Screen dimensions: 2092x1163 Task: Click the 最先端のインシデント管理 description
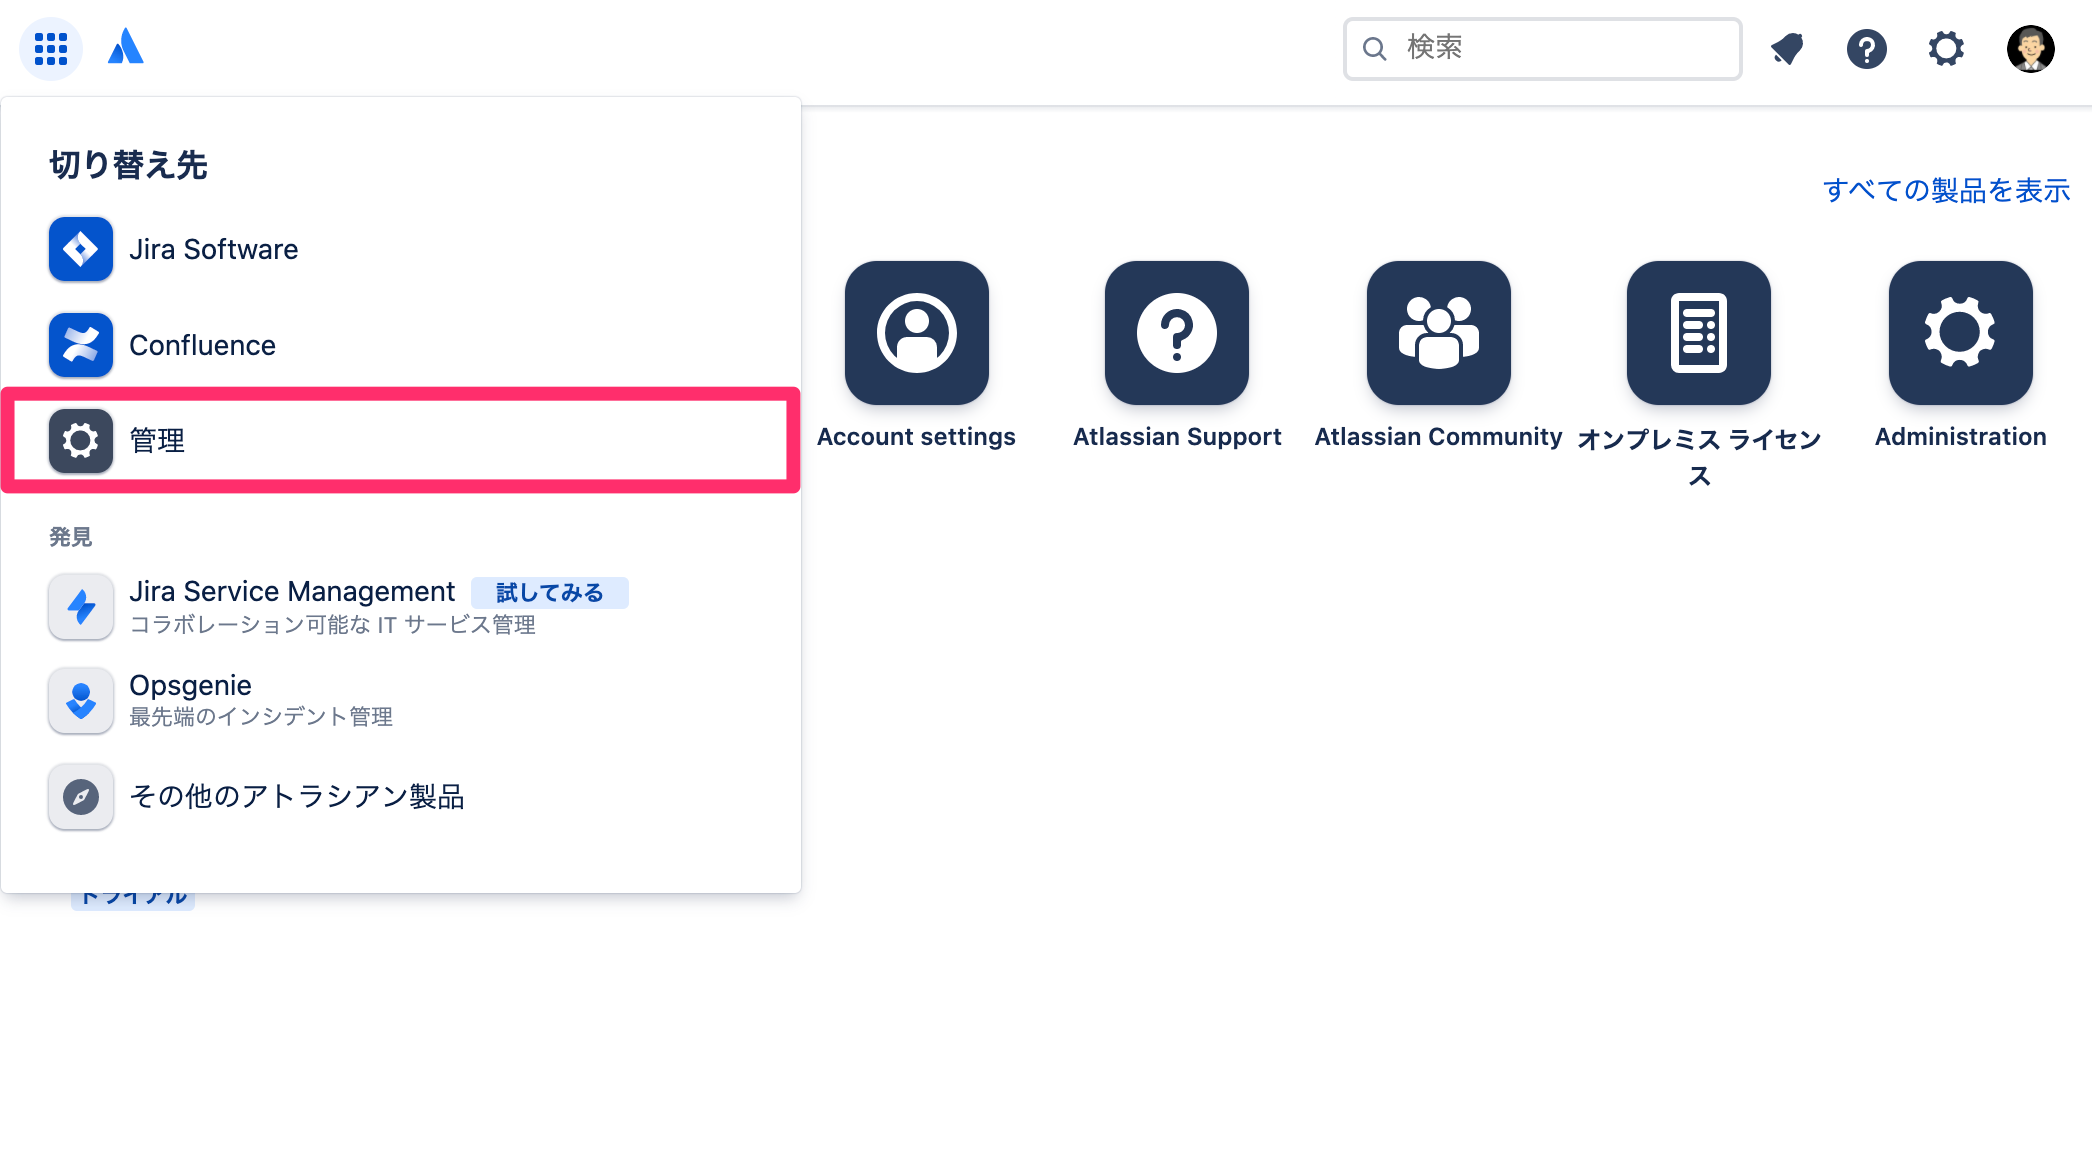tap(261, 717)
